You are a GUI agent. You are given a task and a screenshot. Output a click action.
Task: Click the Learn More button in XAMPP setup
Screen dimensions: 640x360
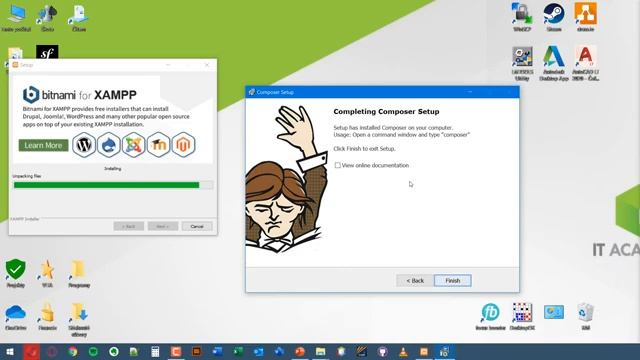click(x=43, y=145)
